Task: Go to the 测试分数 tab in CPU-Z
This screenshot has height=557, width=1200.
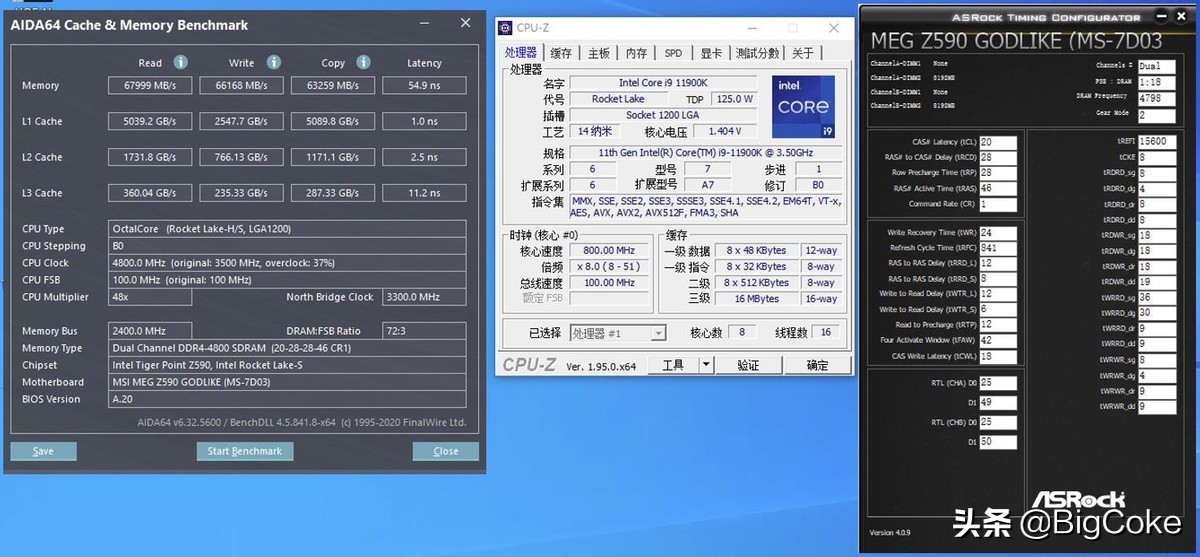Action: click(758, 53)
